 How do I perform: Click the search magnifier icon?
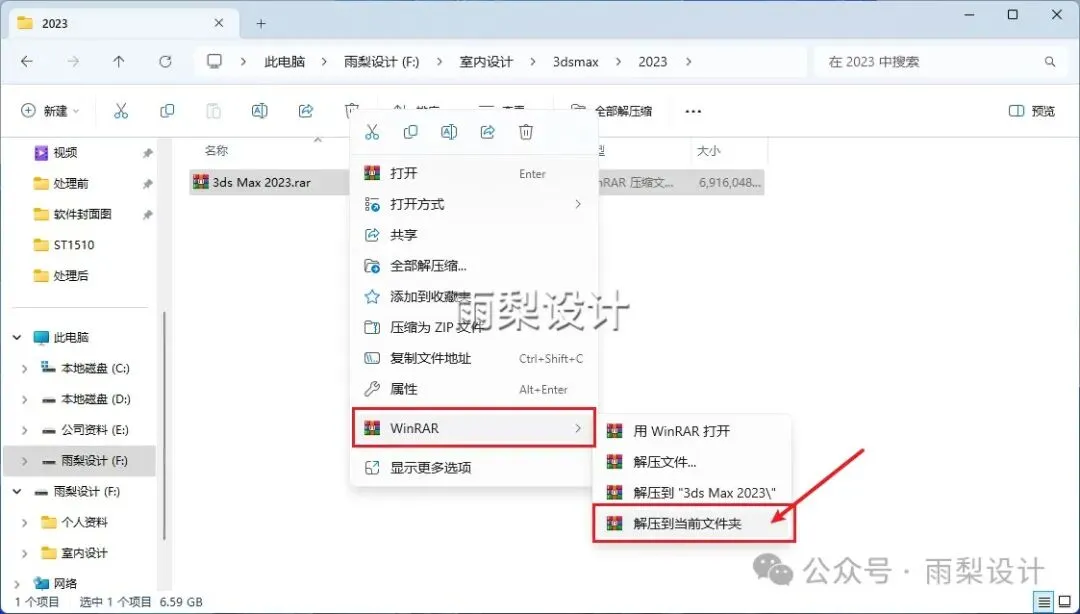click(1050, 61)
